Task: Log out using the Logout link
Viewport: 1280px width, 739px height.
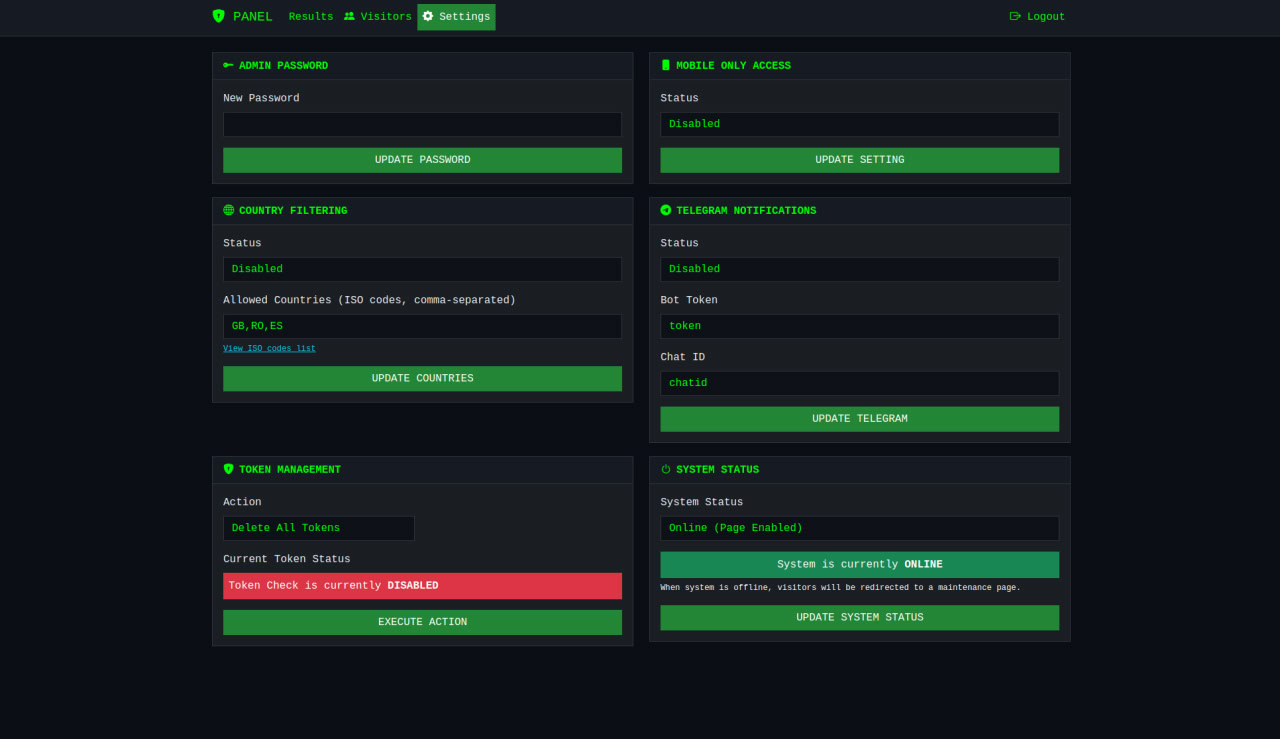Action: coord(1037,17)
